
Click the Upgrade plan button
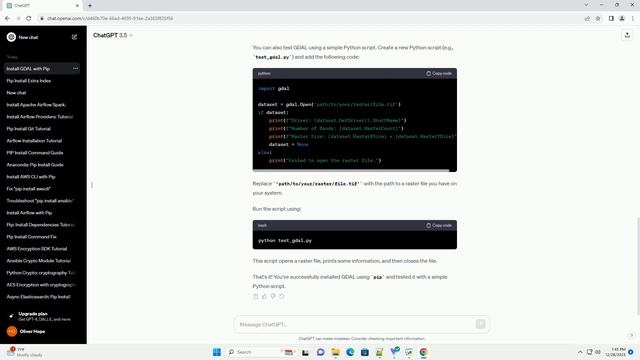coord(42,316)
